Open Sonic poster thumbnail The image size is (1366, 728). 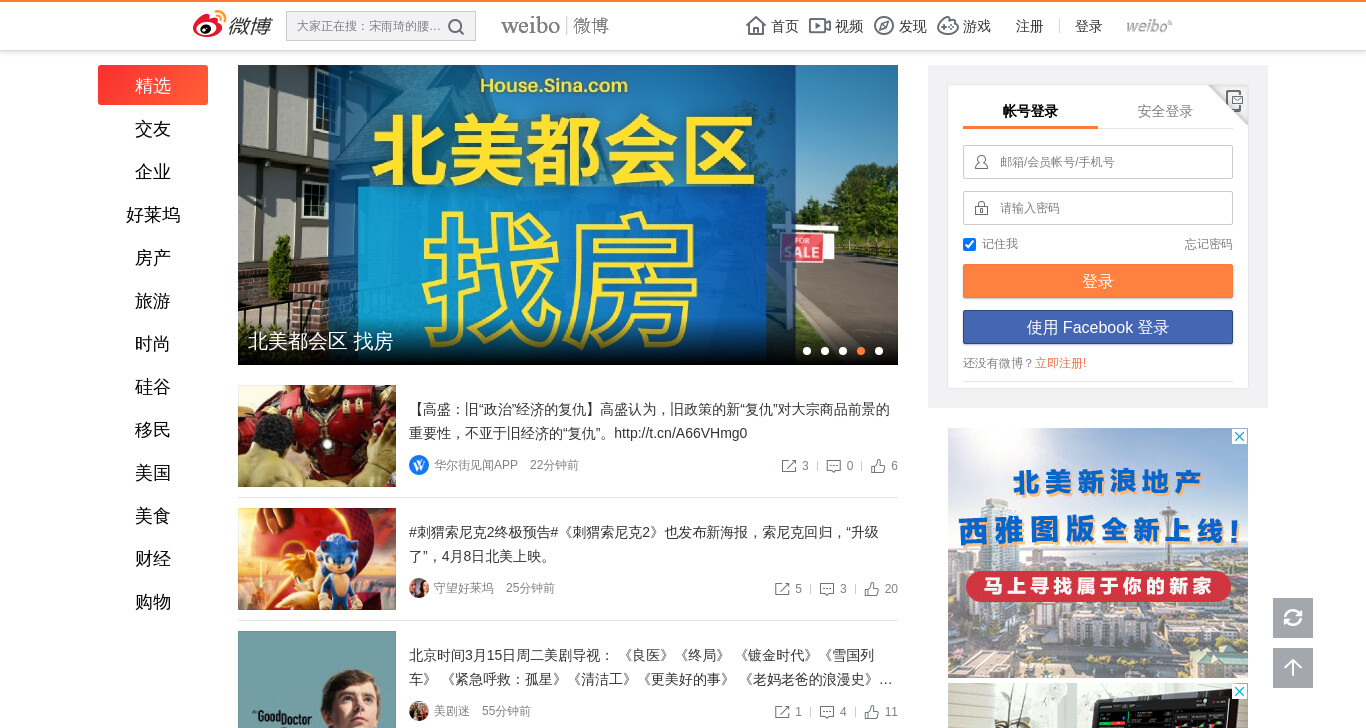click(317, 559)
